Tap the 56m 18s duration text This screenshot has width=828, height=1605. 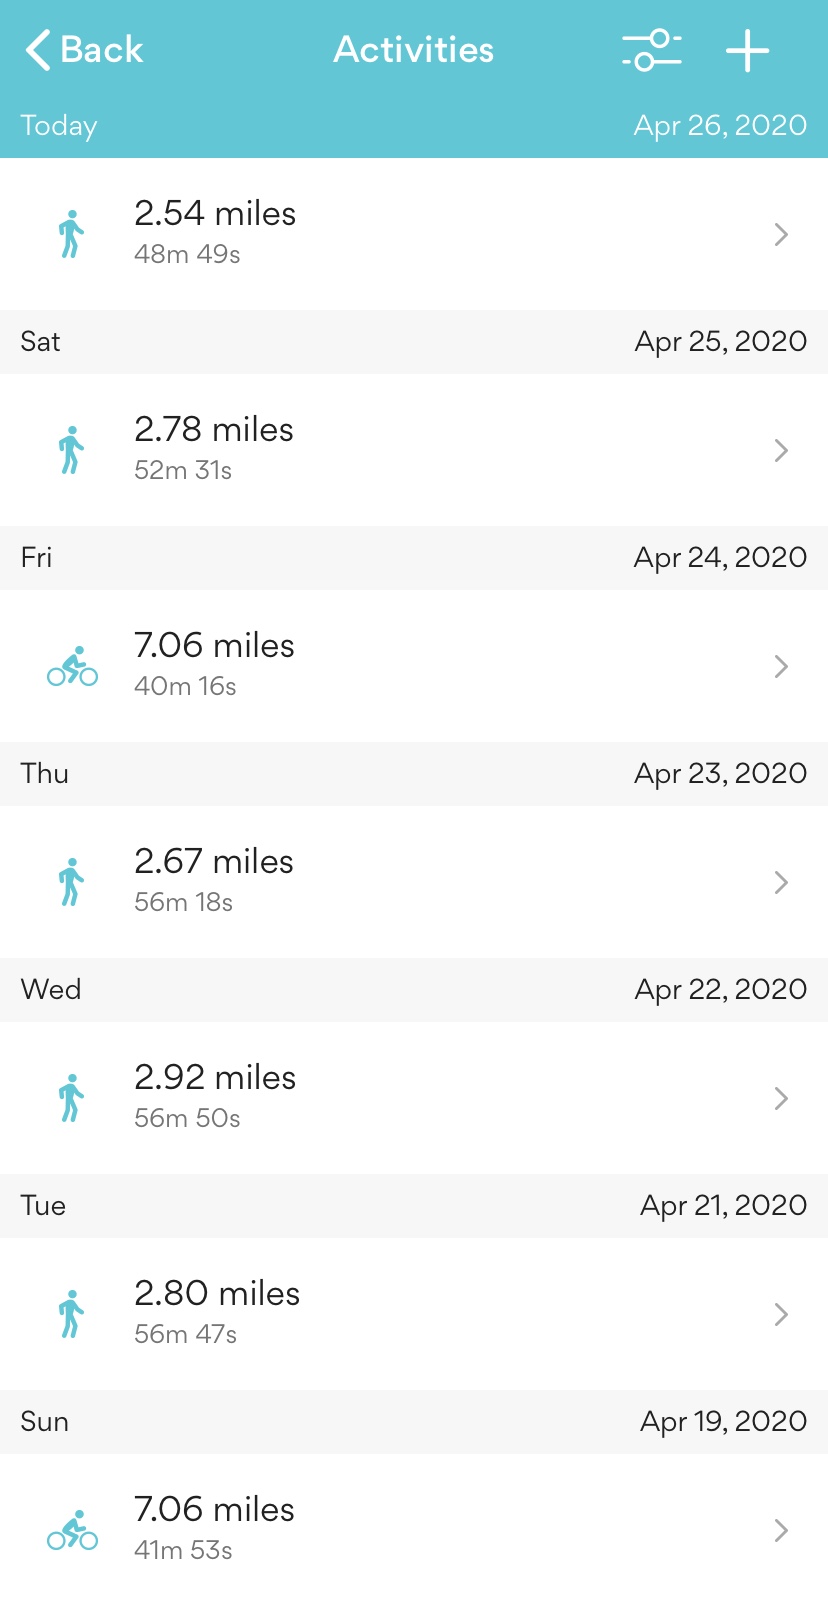tap(183, 902)
